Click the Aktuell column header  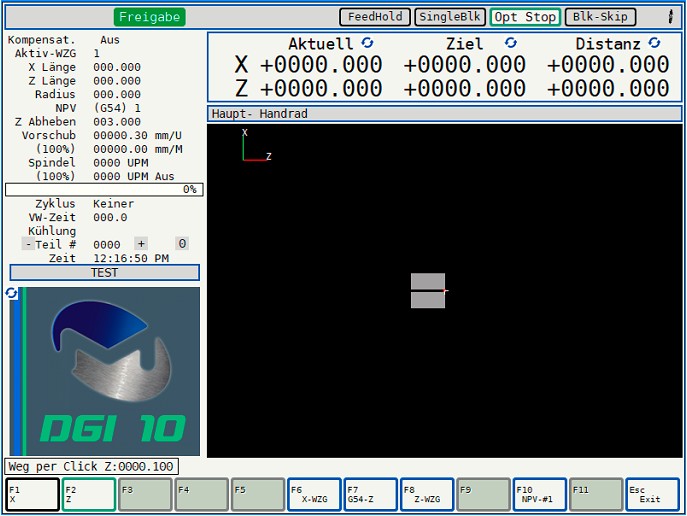pos(320,43)
